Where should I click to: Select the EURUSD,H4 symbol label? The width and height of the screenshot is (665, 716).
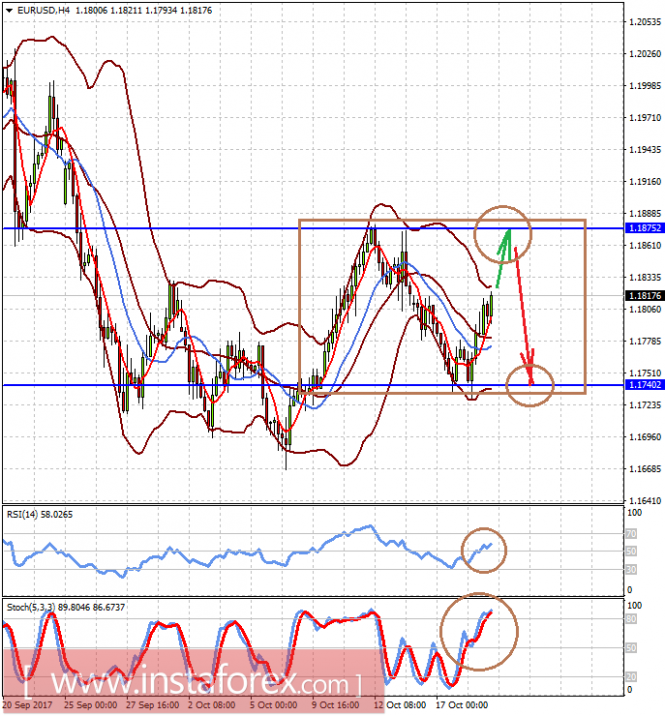43,10
